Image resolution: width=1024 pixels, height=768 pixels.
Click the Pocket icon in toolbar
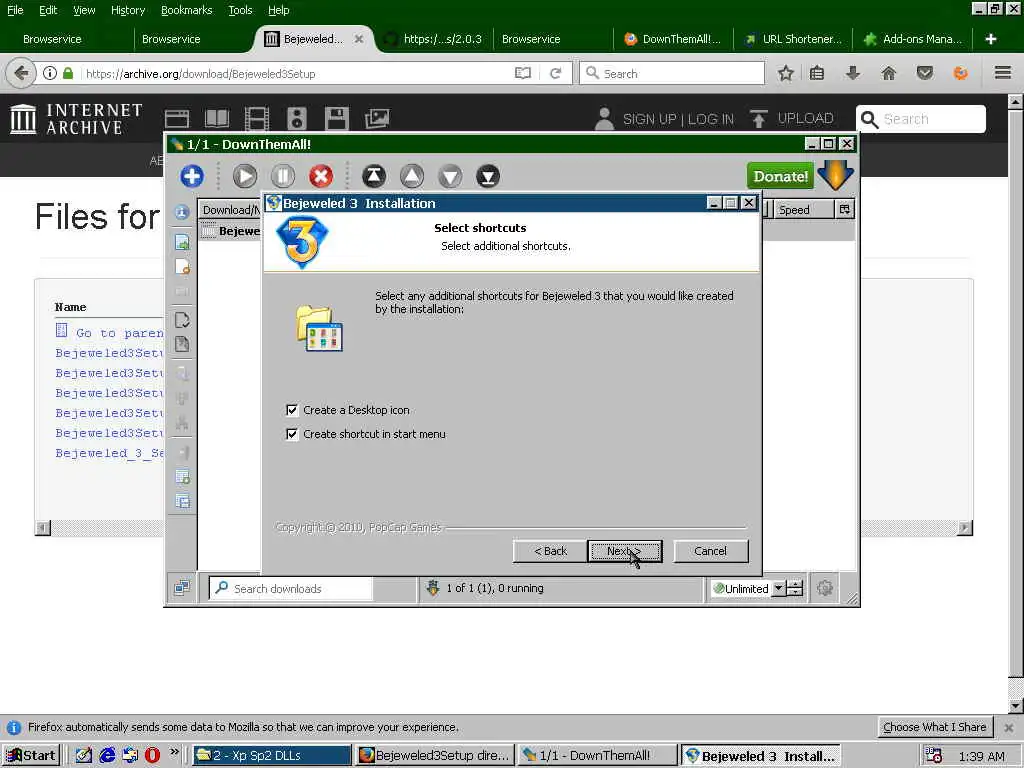[x=925, y=73]
